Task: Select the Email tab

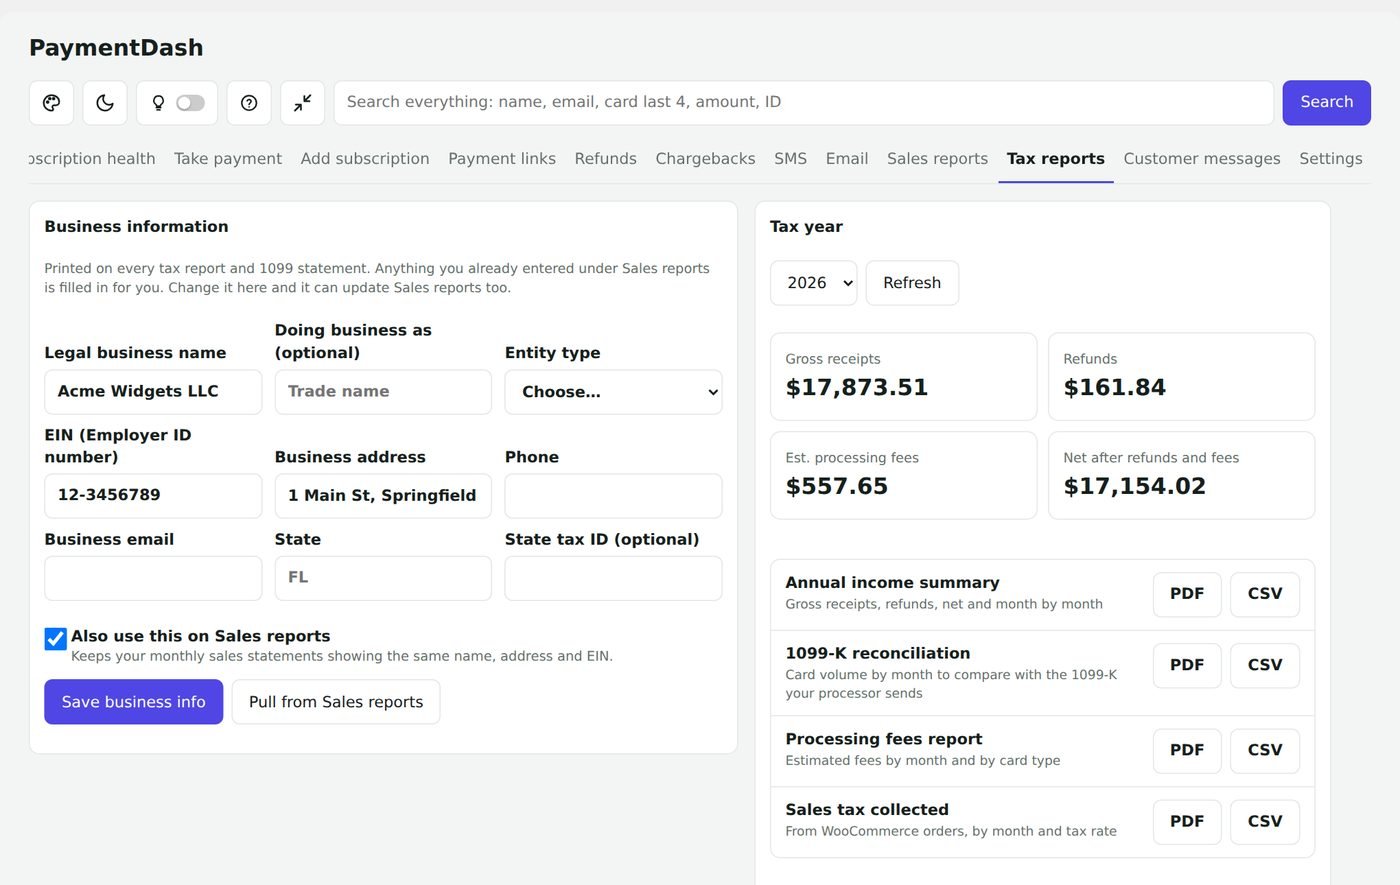Action: point(846,159)
